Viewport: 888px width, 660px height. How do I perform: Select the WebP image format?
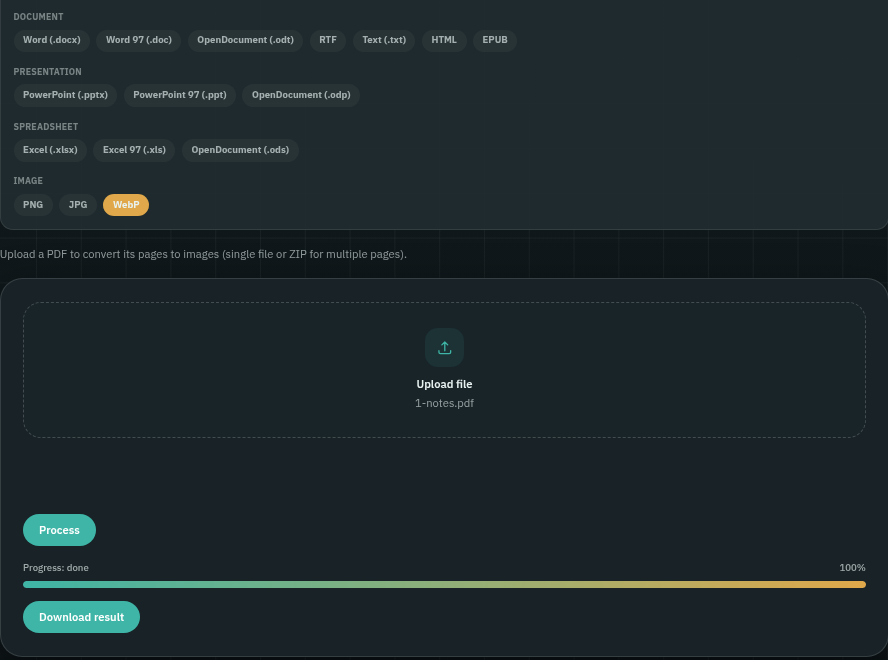point(126,205)
